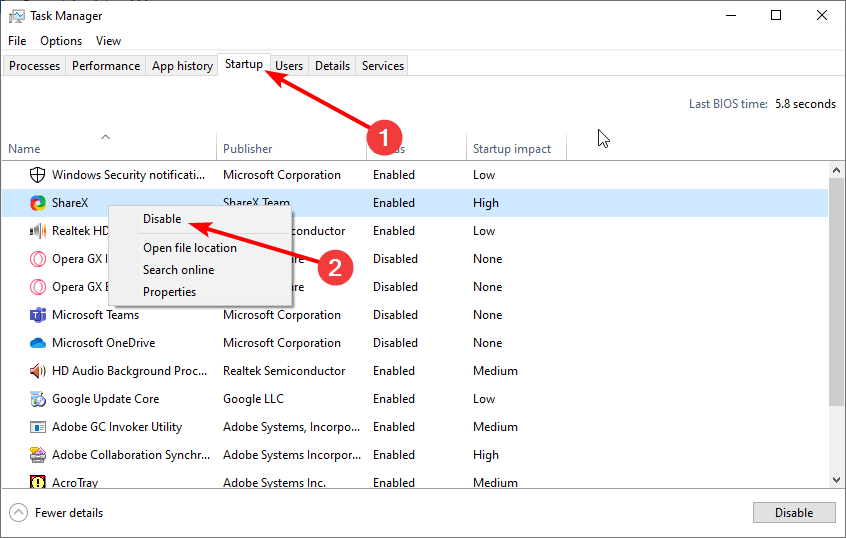Click the Fewer details link

point(69,513)
